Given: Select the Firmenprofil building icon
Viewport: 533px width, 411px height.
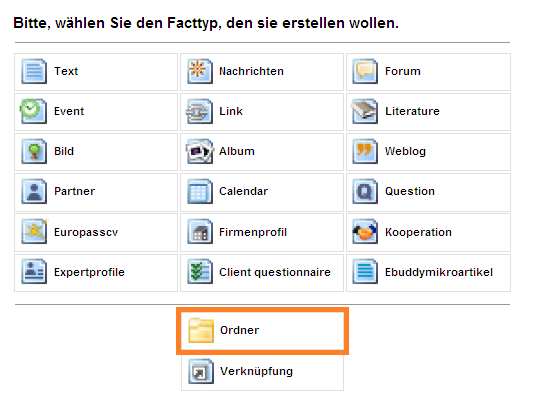Looking at the screenshot, I should click(200, 232).
